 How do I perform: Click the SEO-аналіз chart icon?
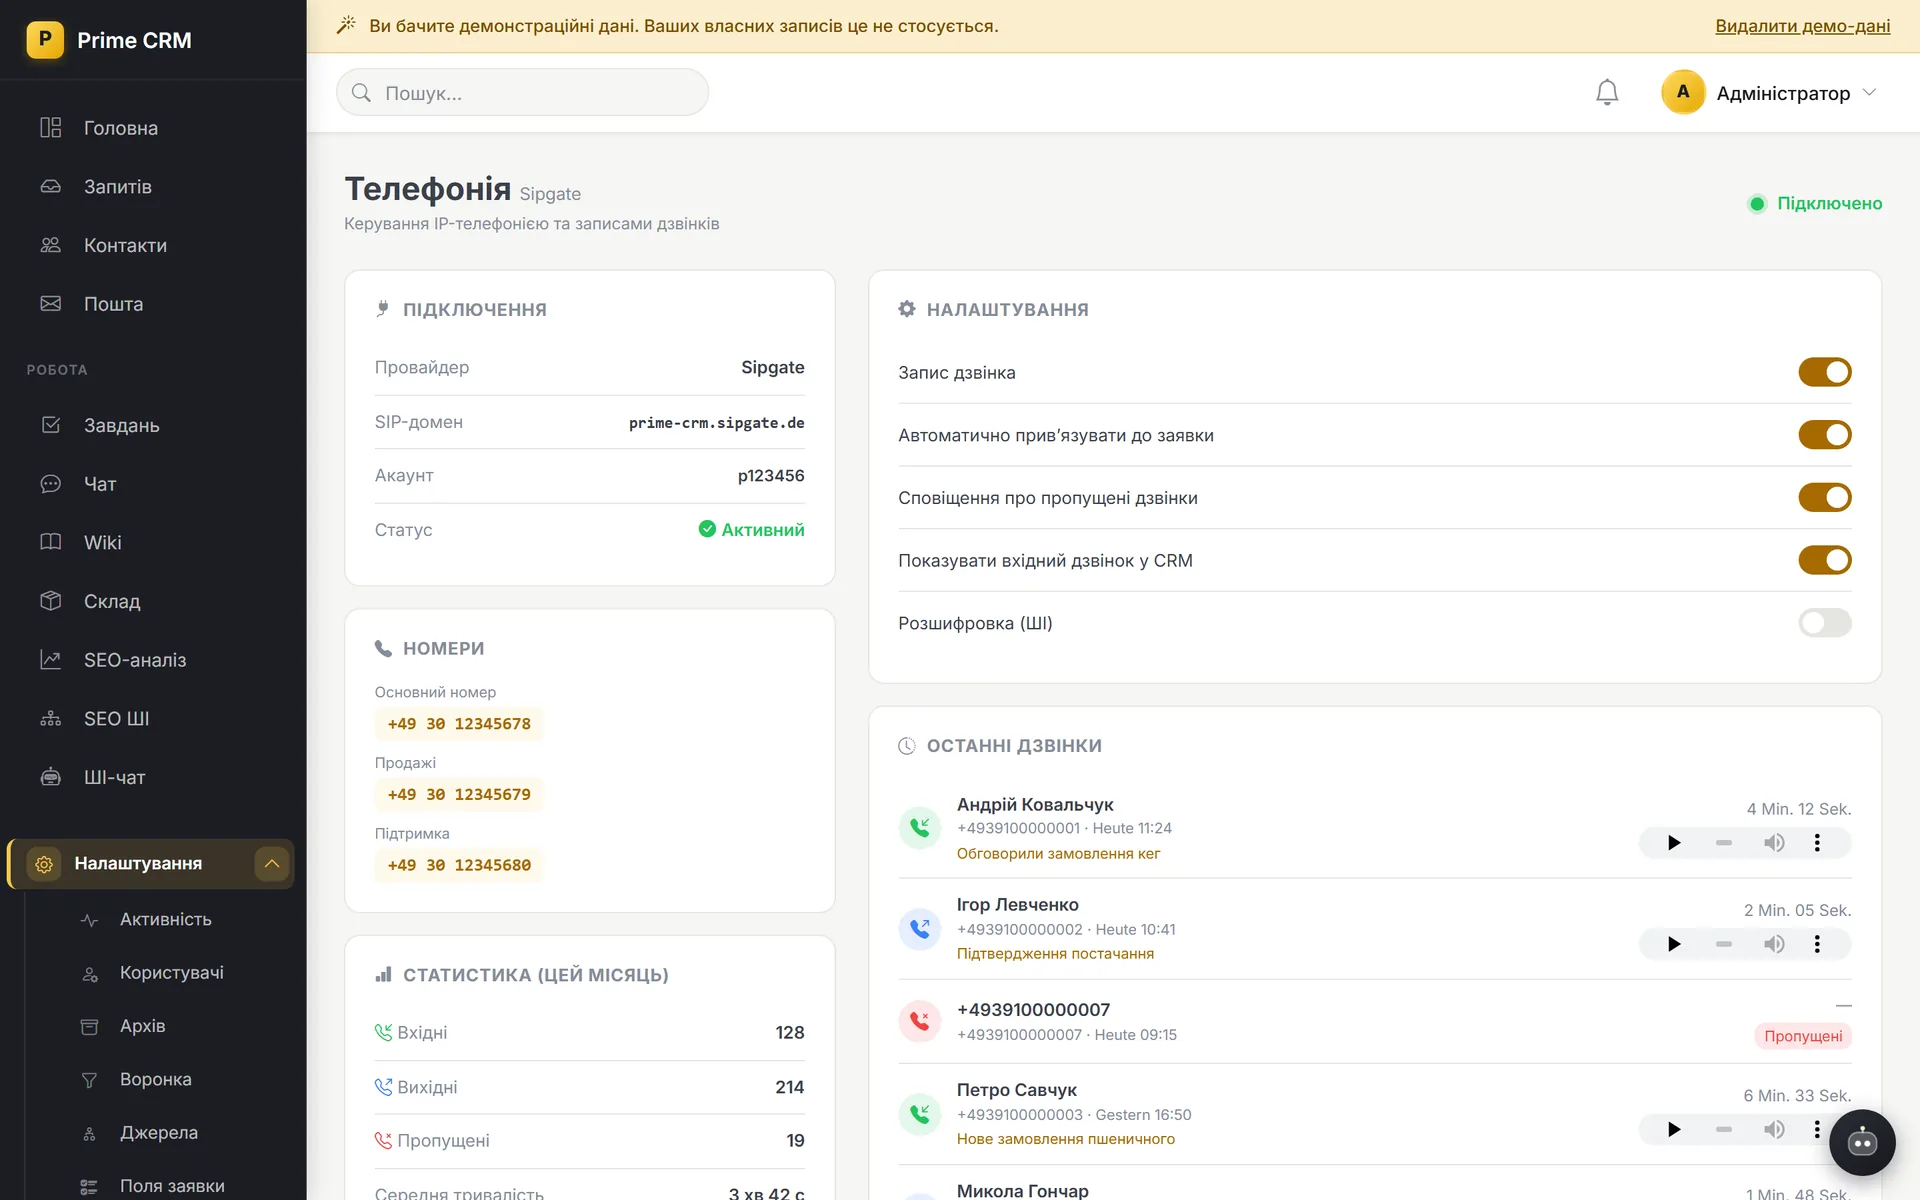tap(51, 660)
